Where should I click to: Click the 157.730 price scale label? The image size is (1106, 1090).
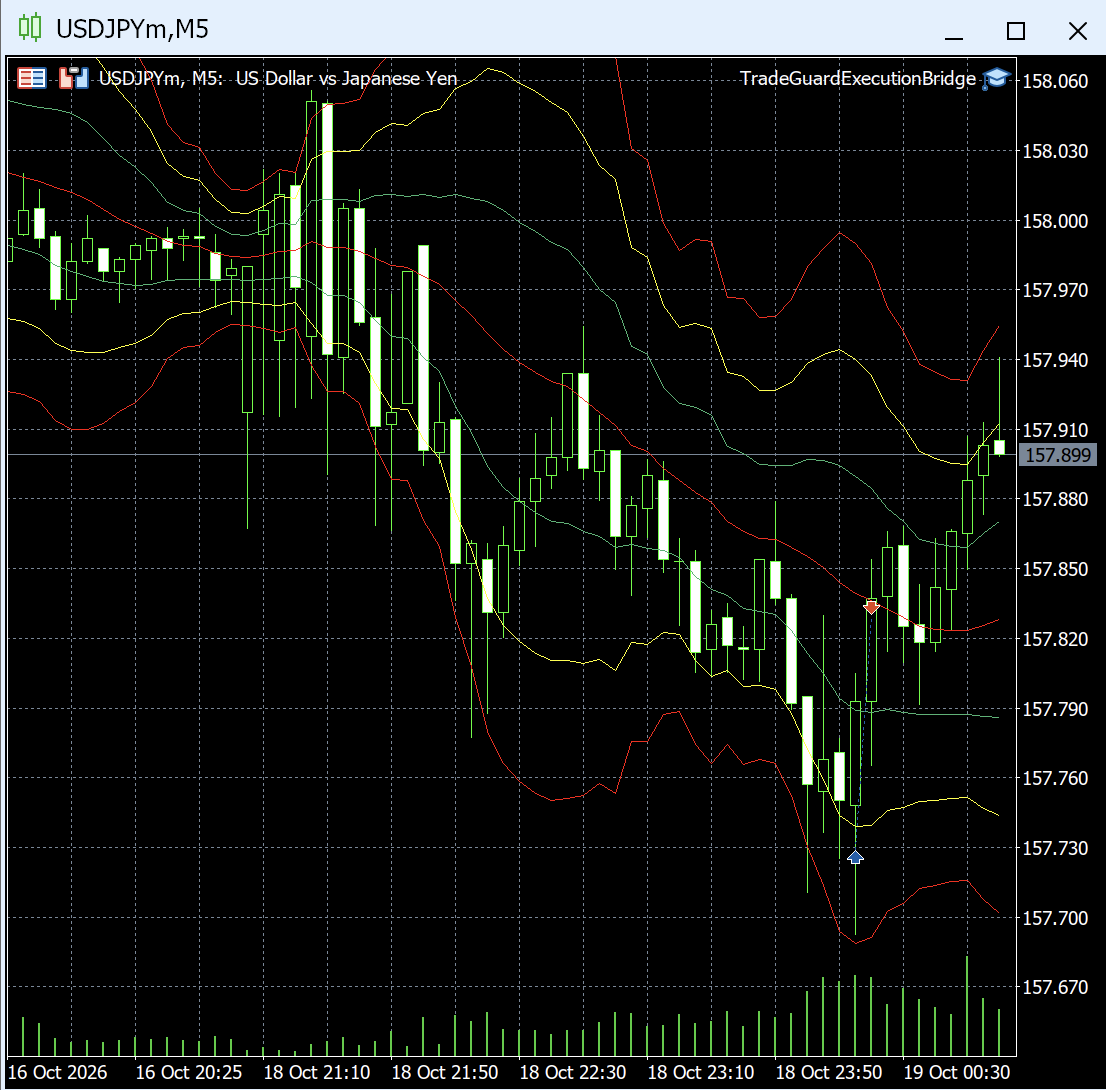pyautogui.click(x=1055, y=847)
